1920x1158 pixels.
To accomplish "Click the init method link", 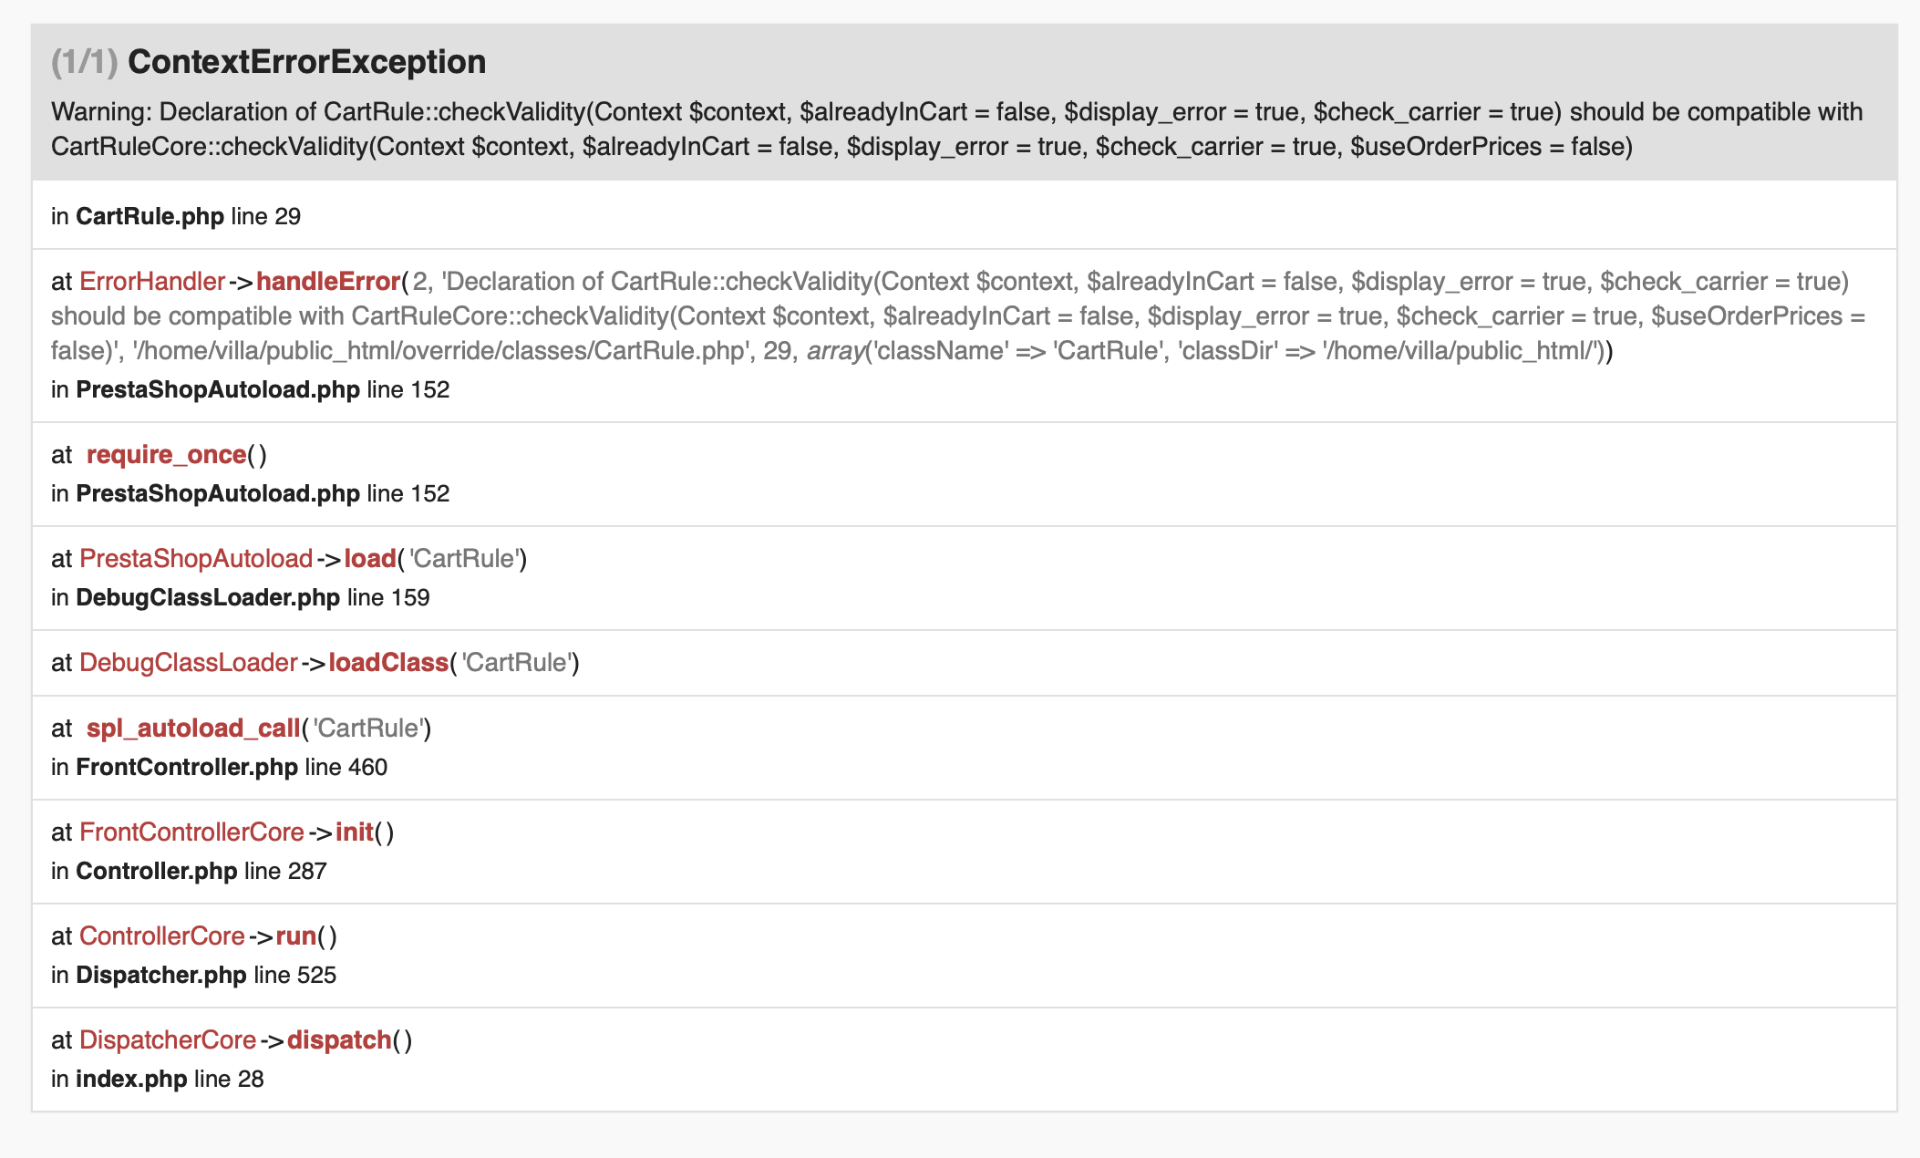I will tap(354, 832).
